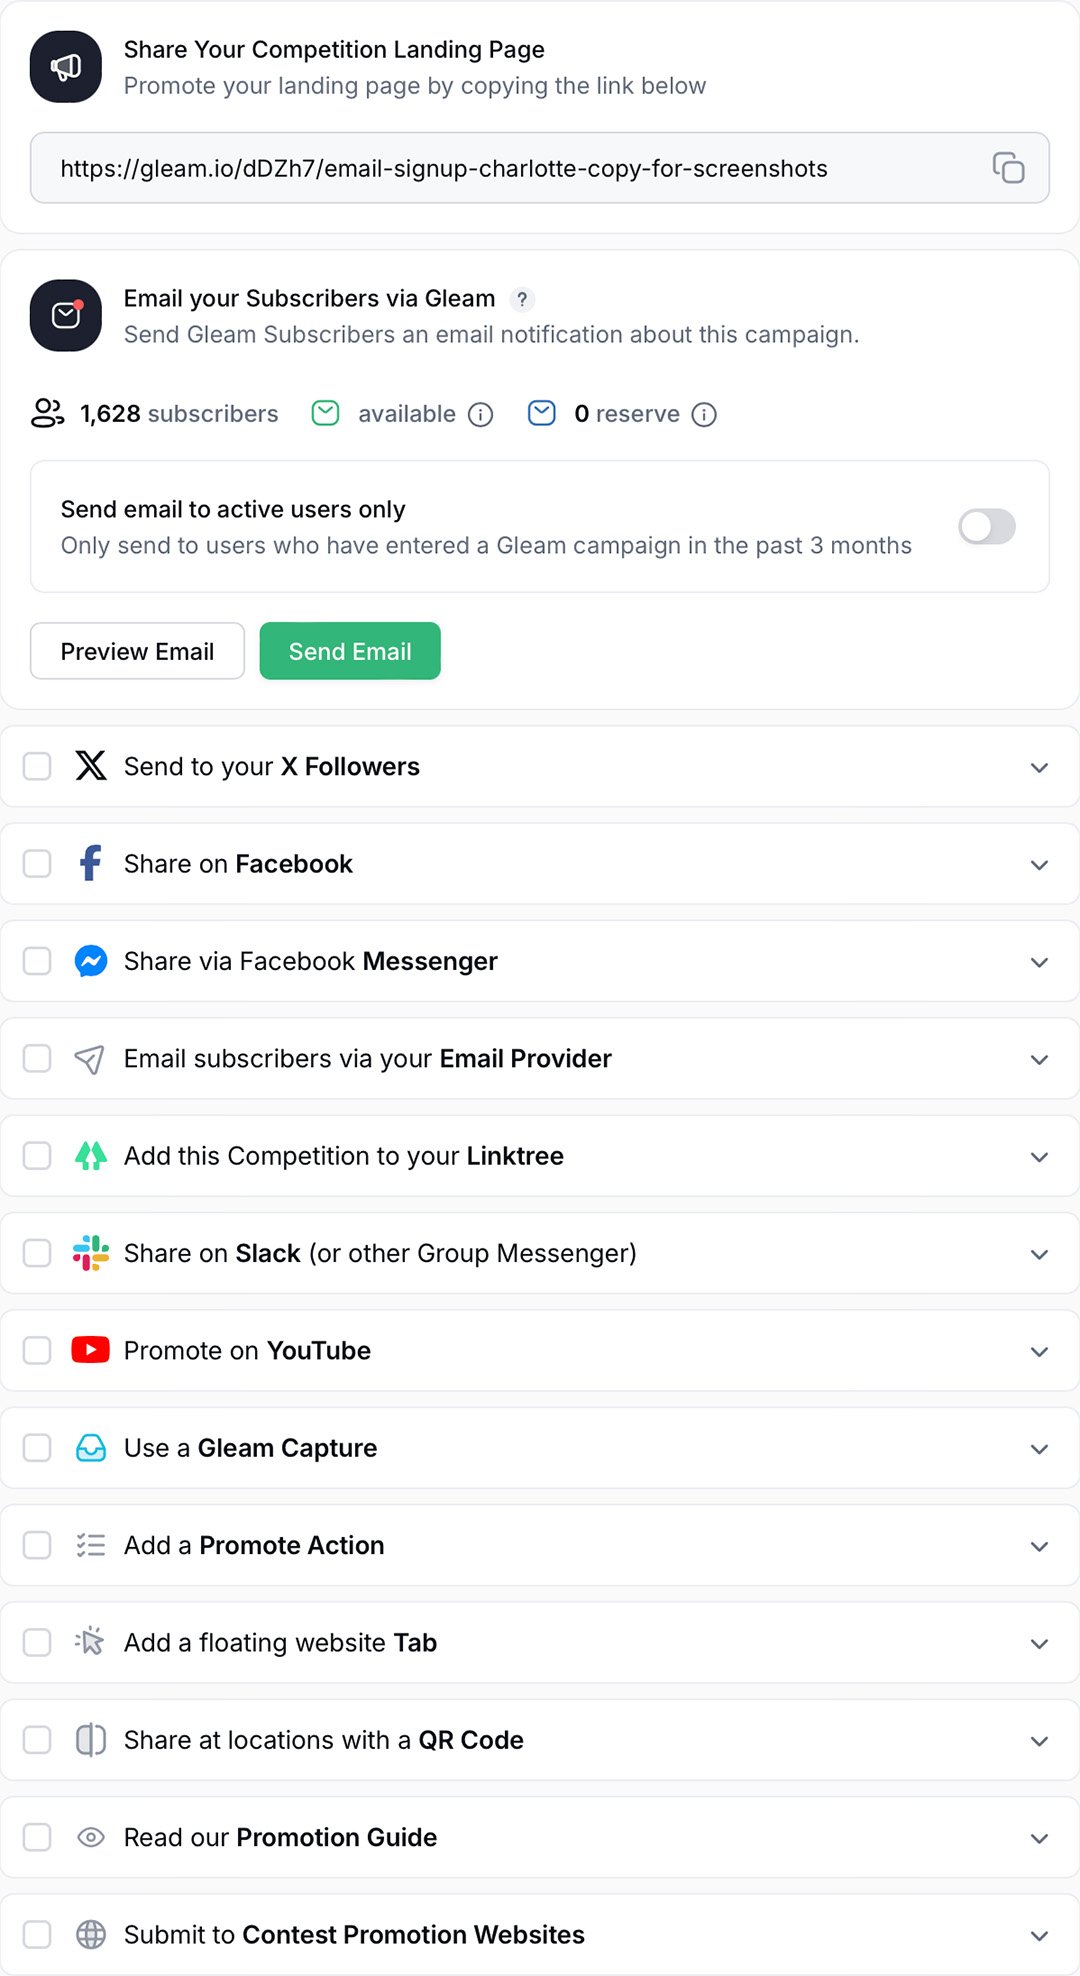The image size is (1080, 1976).
Task: Toggle send email to active users only
Action: 986,527
